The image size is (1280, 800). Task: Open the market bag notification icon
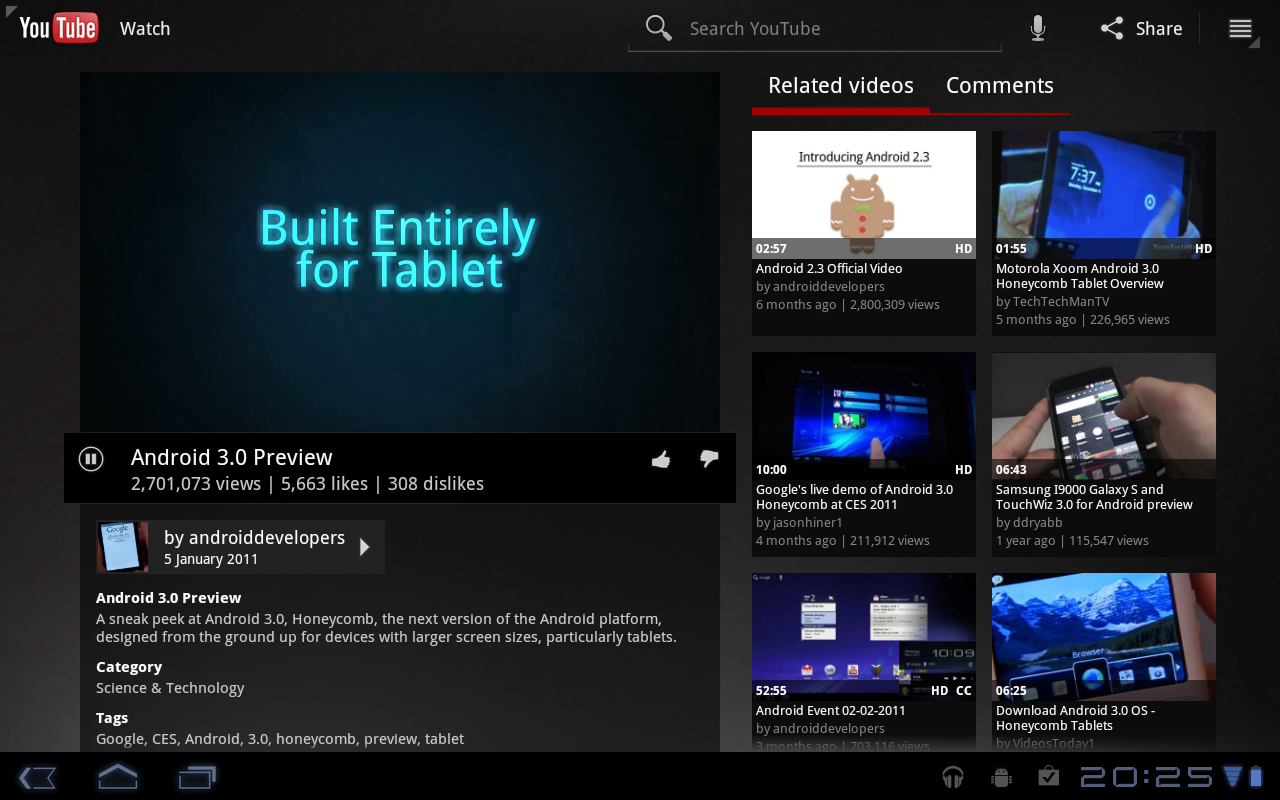coord(1049,777)
